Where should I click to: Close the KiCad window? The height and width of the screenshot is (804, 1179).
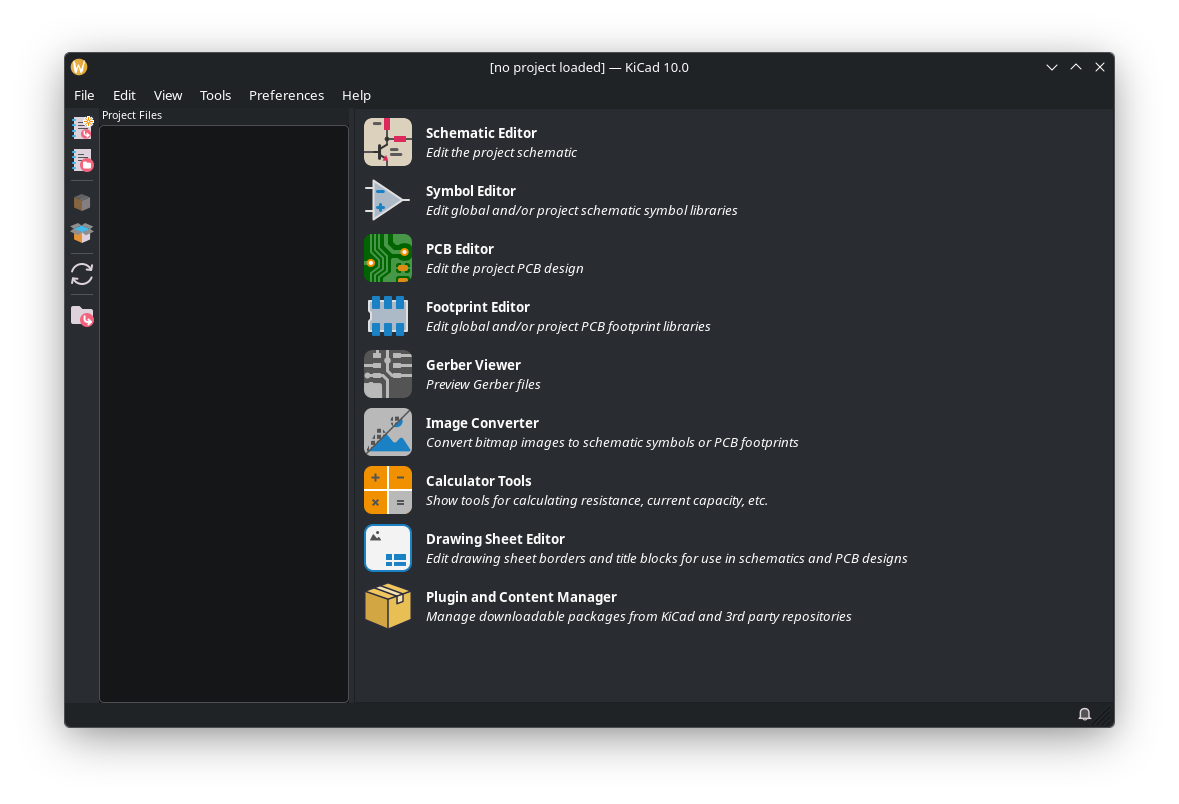coord(1100,67)
